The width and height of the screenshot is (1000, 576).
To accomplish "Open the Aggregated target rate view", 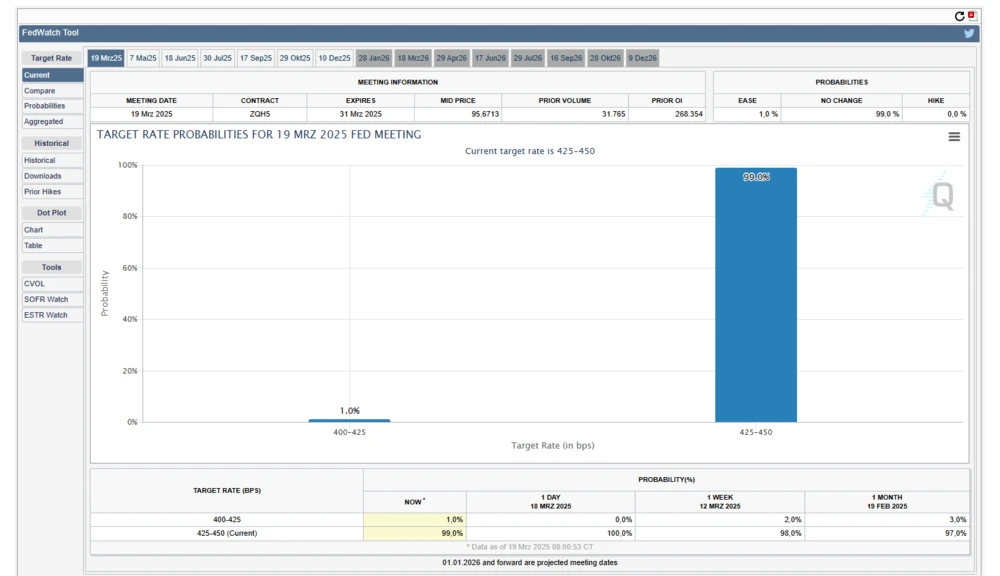I will click(x=44, y=122).
